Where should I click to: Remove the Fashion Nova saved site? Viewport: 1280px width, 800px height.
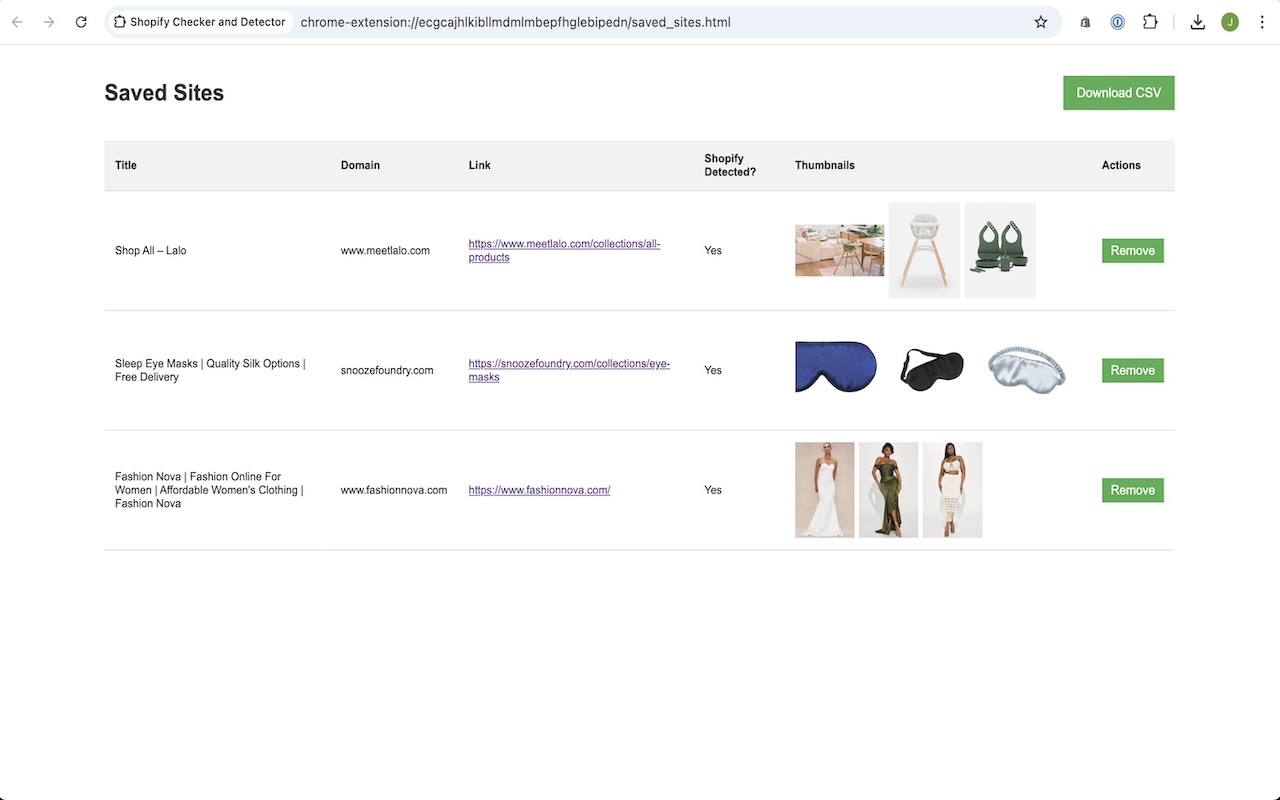point(1132,490)
